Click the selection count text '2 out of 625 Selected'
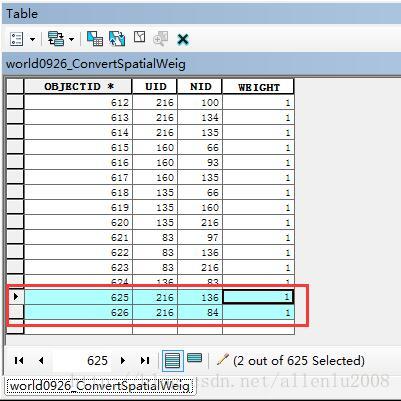The image size is (401, 401). tap(299, 361)
